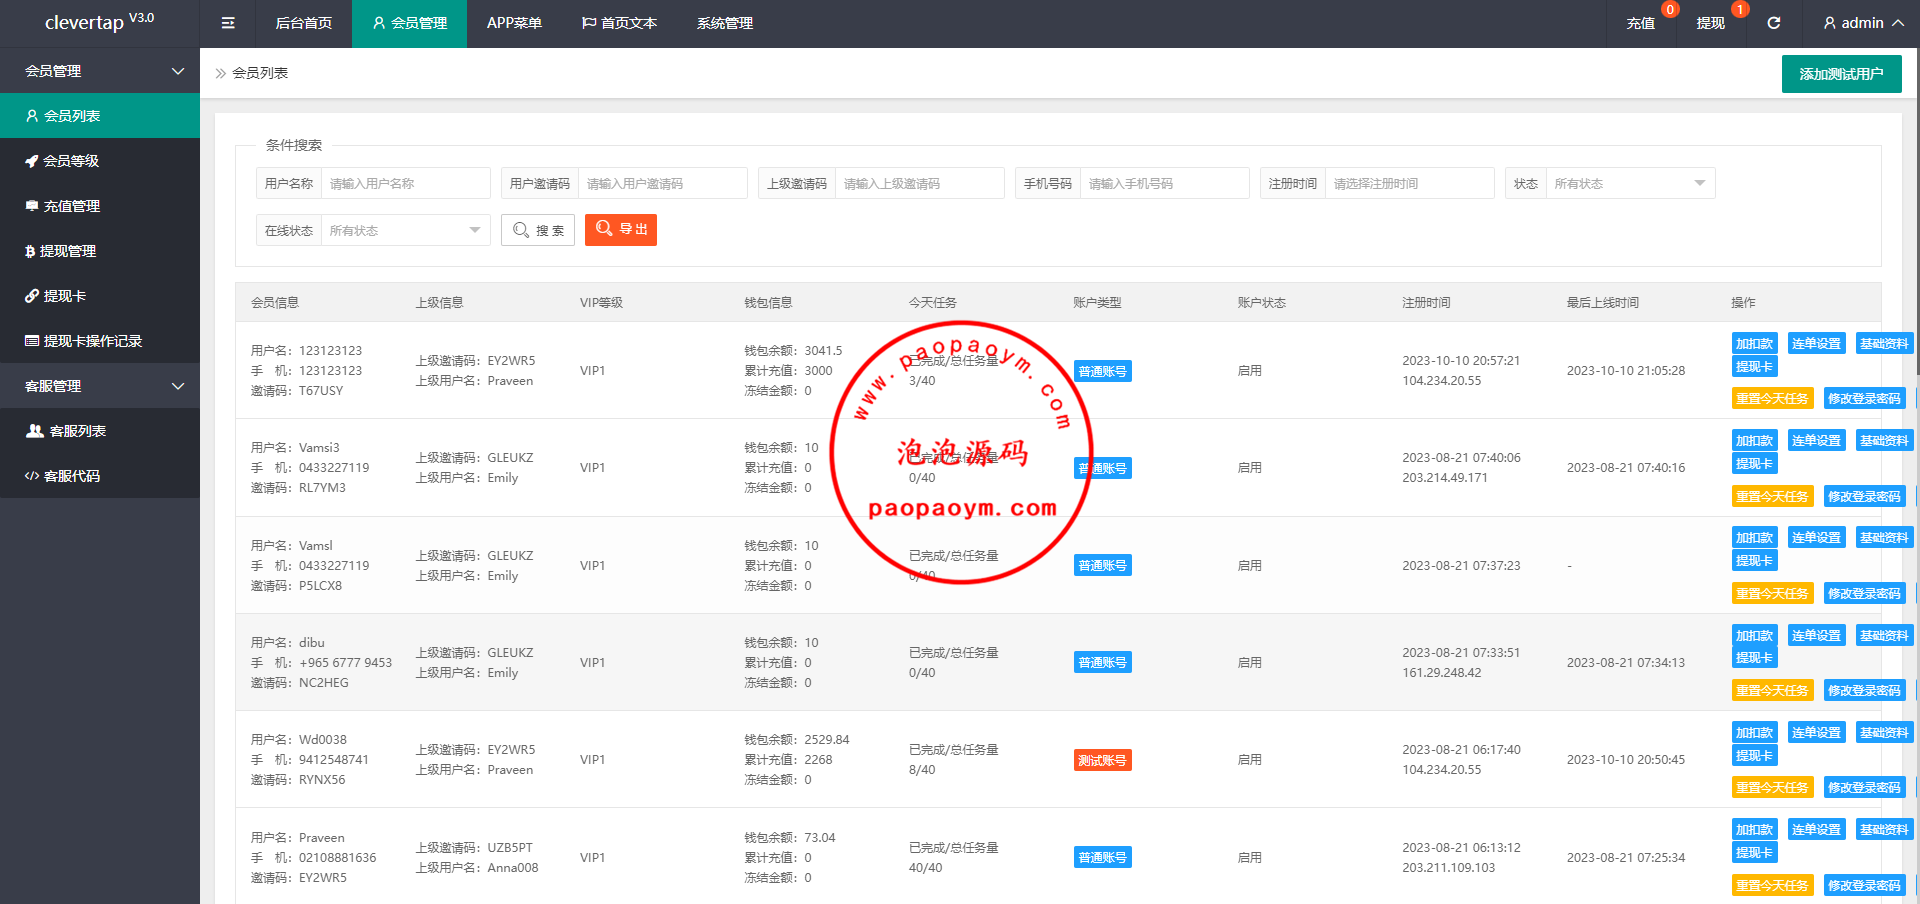Viewport: 1920px width, 904px height.
Task: Open 充值 notifications in top bar
Action: tap(1640, 23)
